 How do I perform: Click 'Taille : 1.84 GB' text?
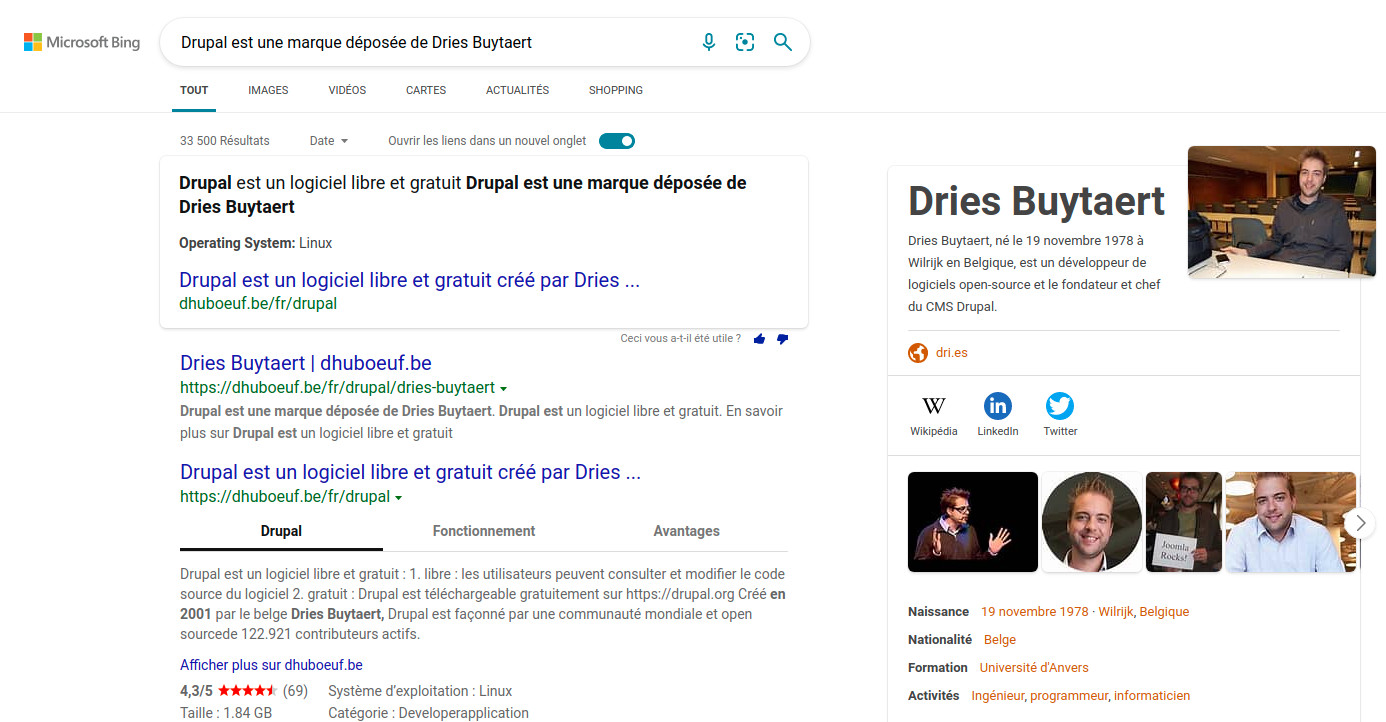coord(226,713)
